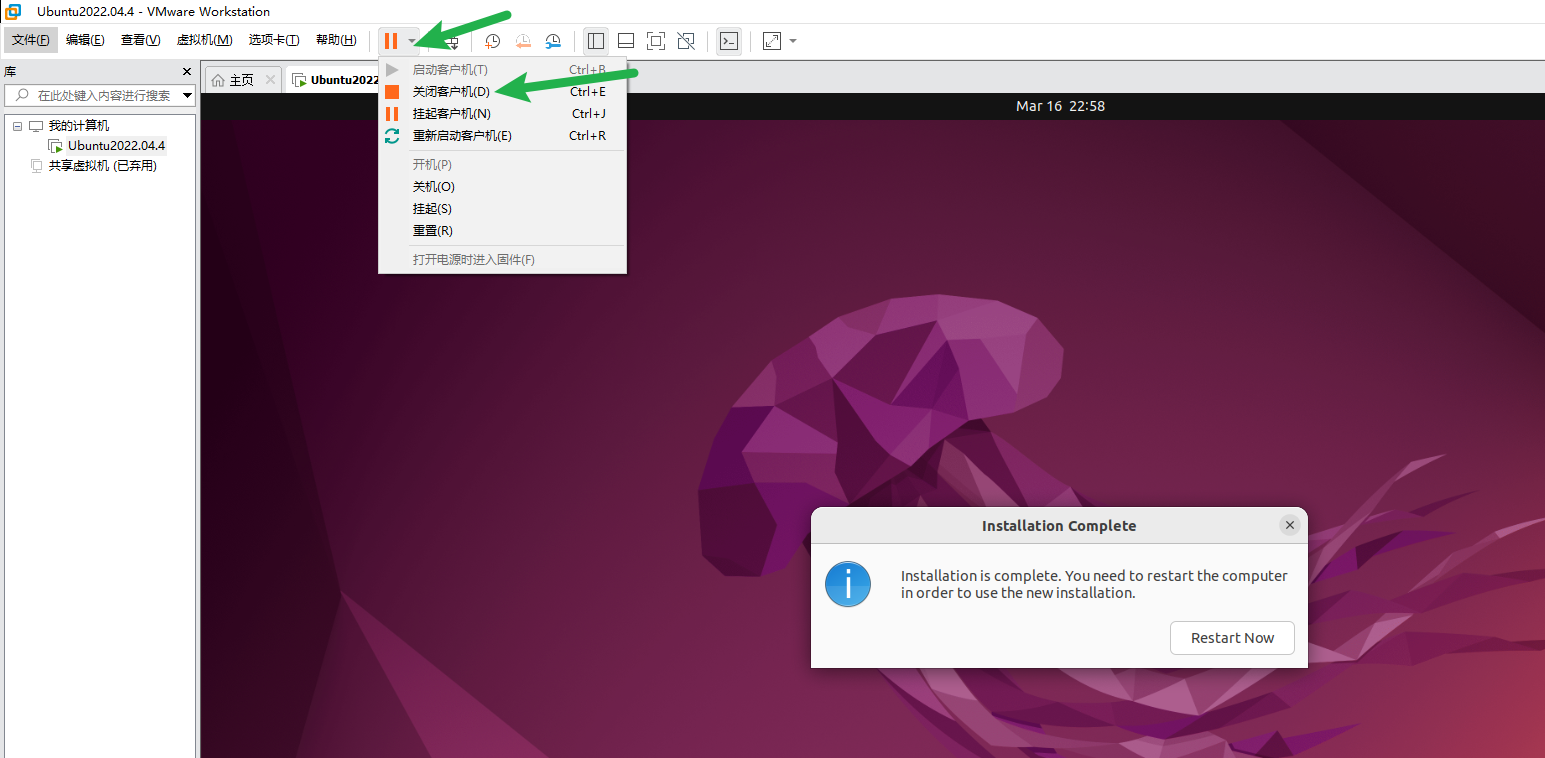
Task: Collapse the 我的计算机 tree node
Action: click(17, 126)
